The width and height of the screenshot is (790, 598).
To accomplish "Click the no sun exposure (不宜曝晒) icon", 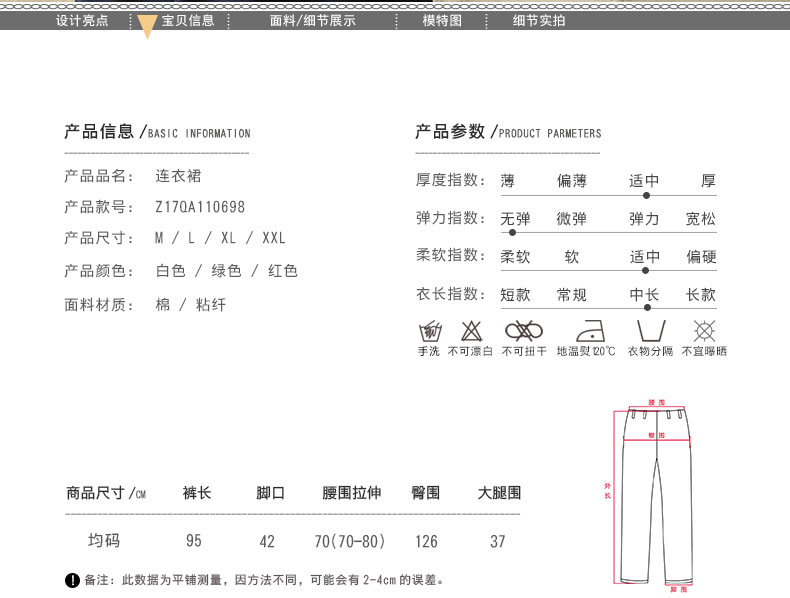I will [704, 331].
